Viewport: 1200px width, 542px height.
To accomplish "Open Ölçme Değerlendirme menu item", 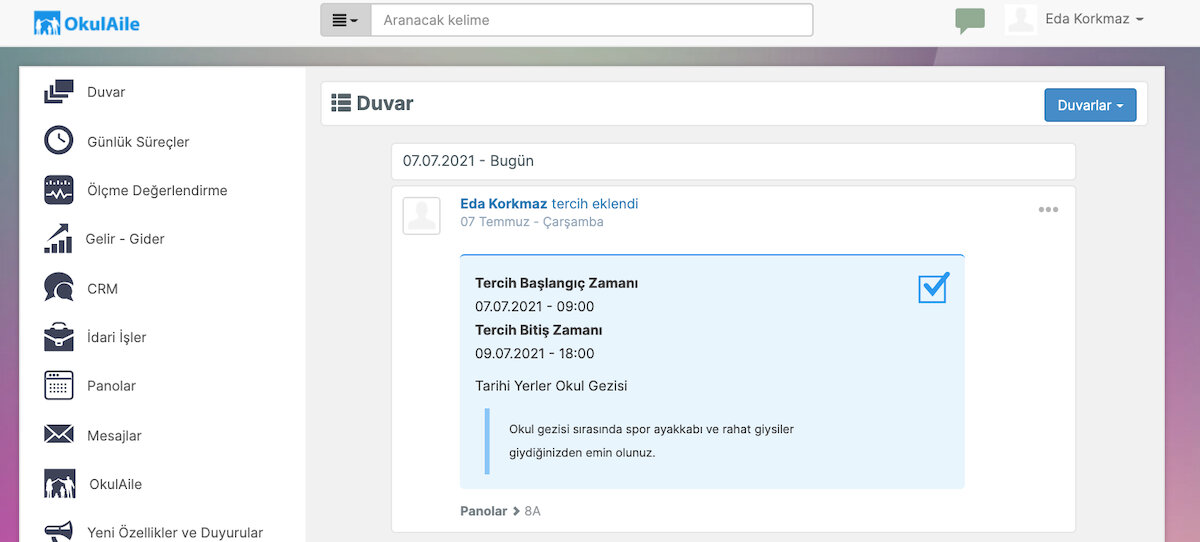I will point(157,190).
